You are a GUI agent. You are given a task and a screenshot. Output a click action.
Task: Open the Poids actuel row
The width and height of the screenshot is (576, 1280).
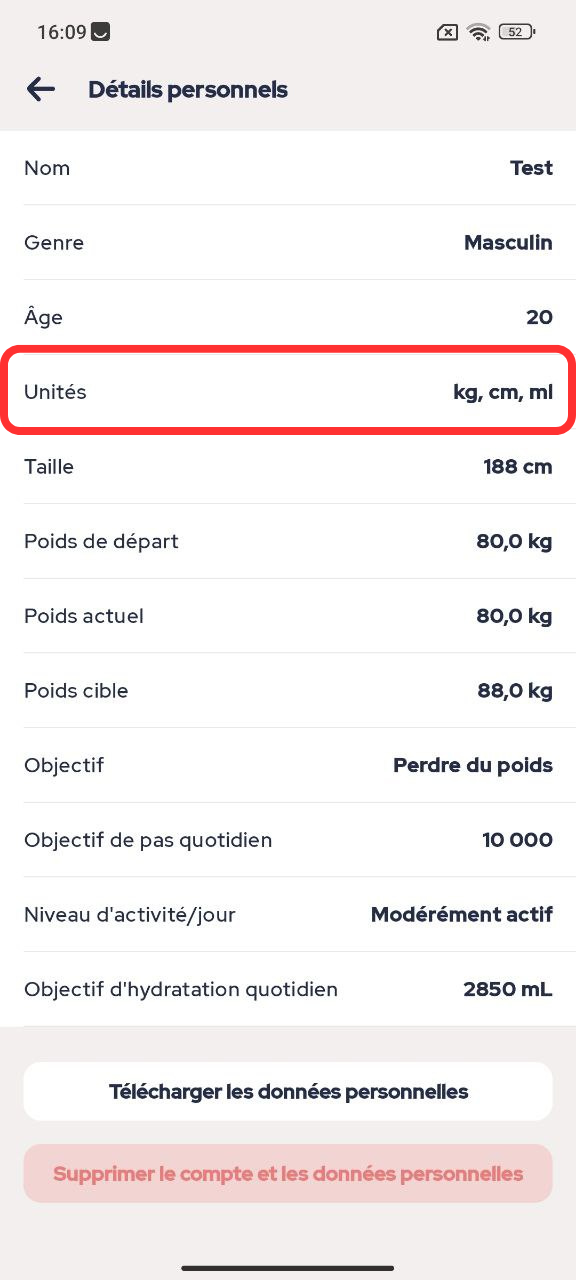coord(288,616)
